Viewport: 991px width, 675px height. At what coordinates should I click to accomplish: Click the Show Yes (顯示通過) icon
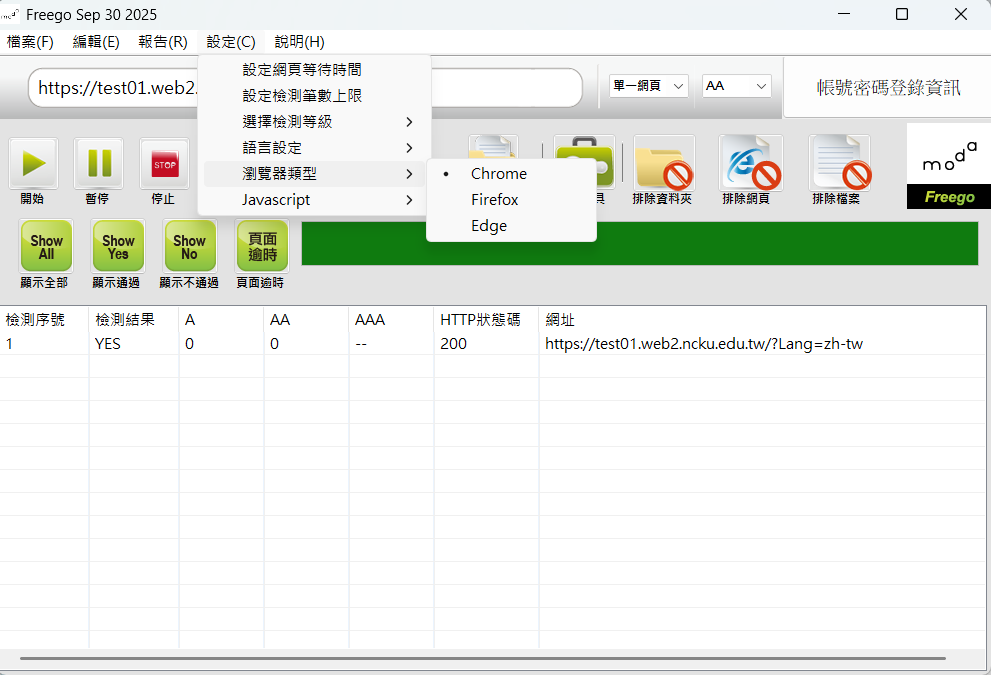click(x=118, y=246)
